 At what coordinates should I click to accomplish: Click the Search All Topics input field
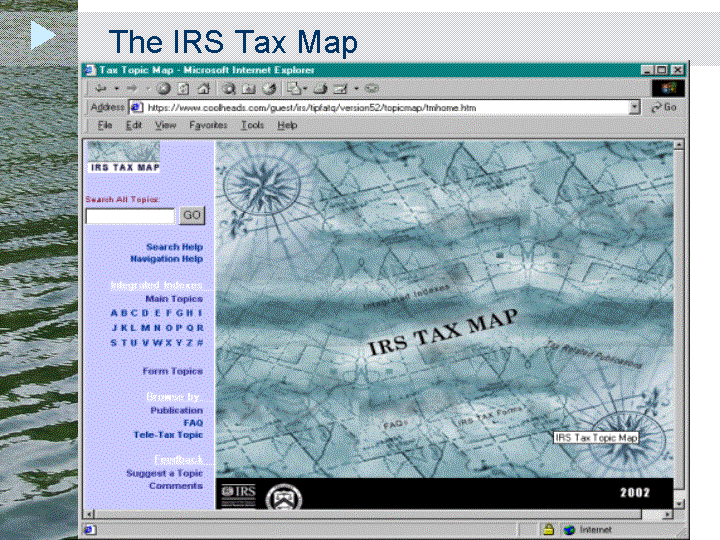click(130, 216)
